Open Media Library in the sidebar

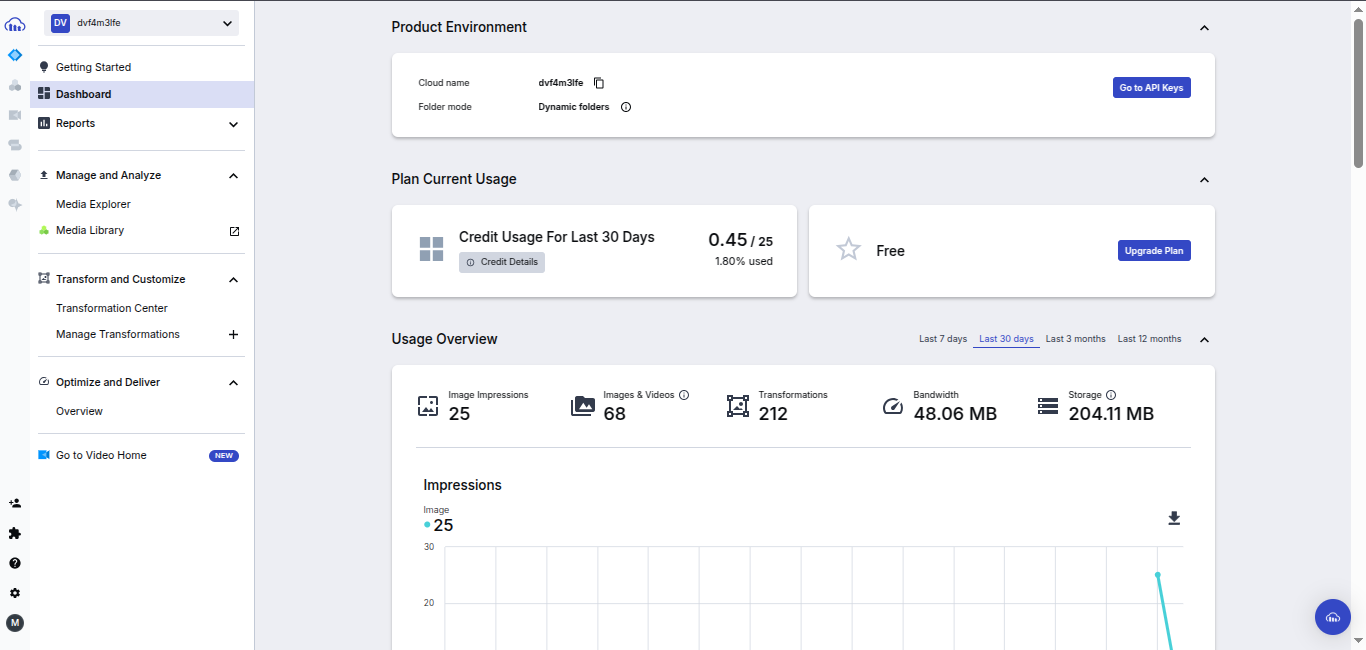90,230
